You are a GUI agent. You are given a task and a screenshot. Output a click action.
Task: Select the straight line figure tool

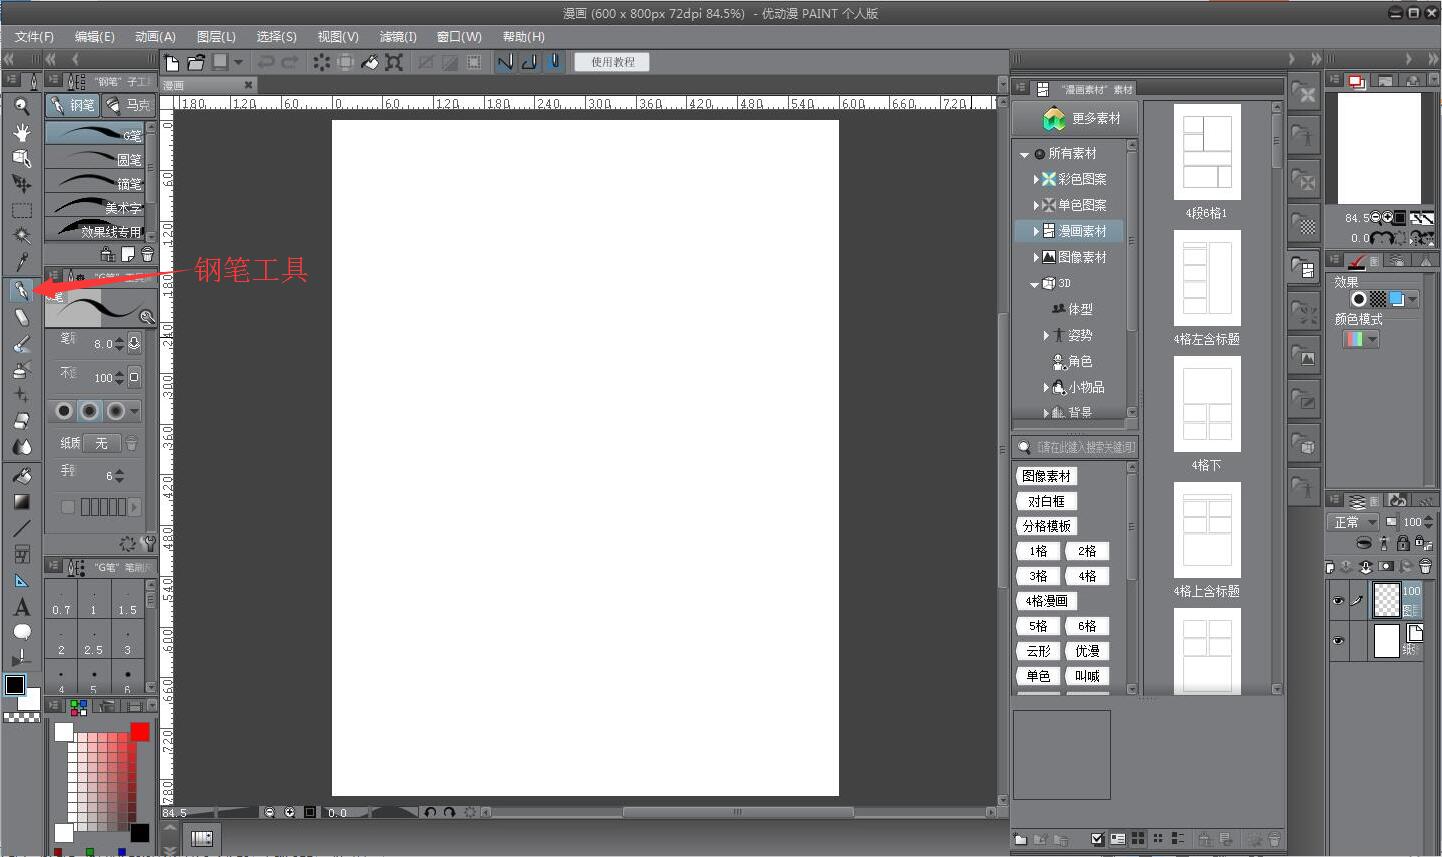21,528
